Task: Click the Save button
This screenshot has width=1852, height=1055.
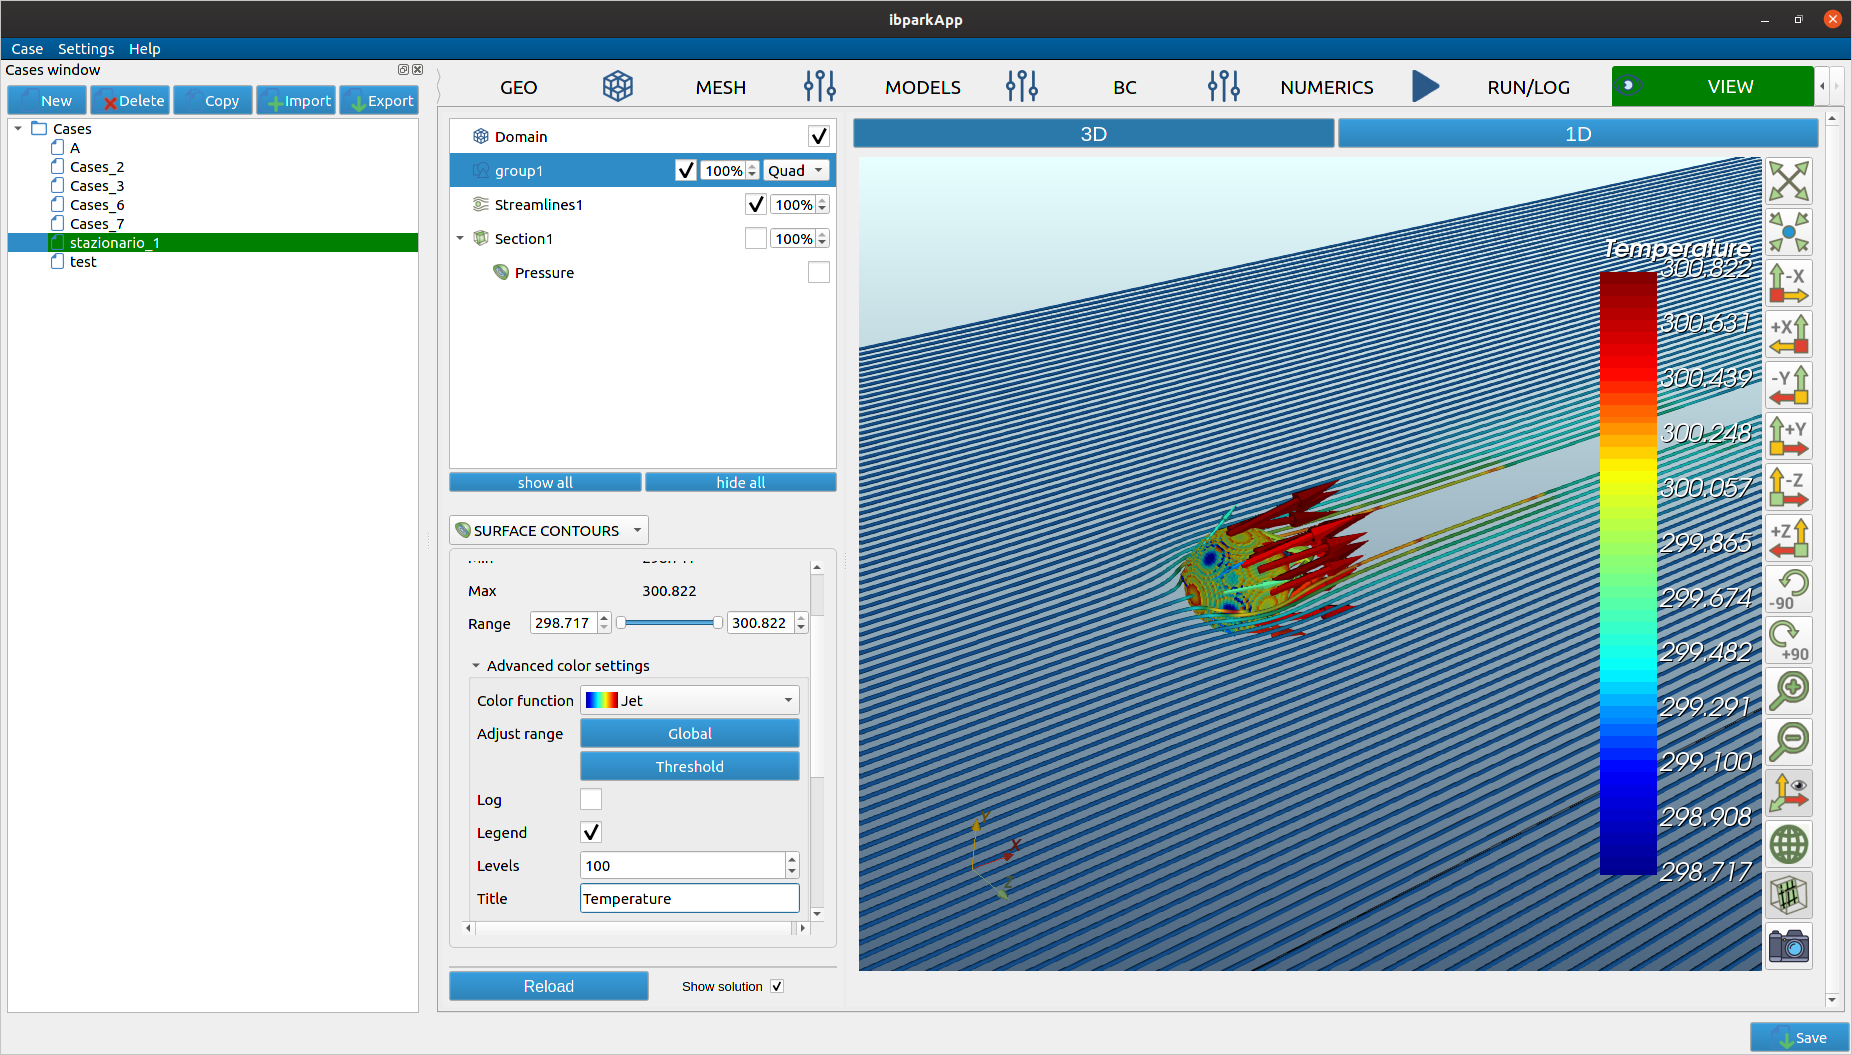Action: [x=1800, y=1038]
